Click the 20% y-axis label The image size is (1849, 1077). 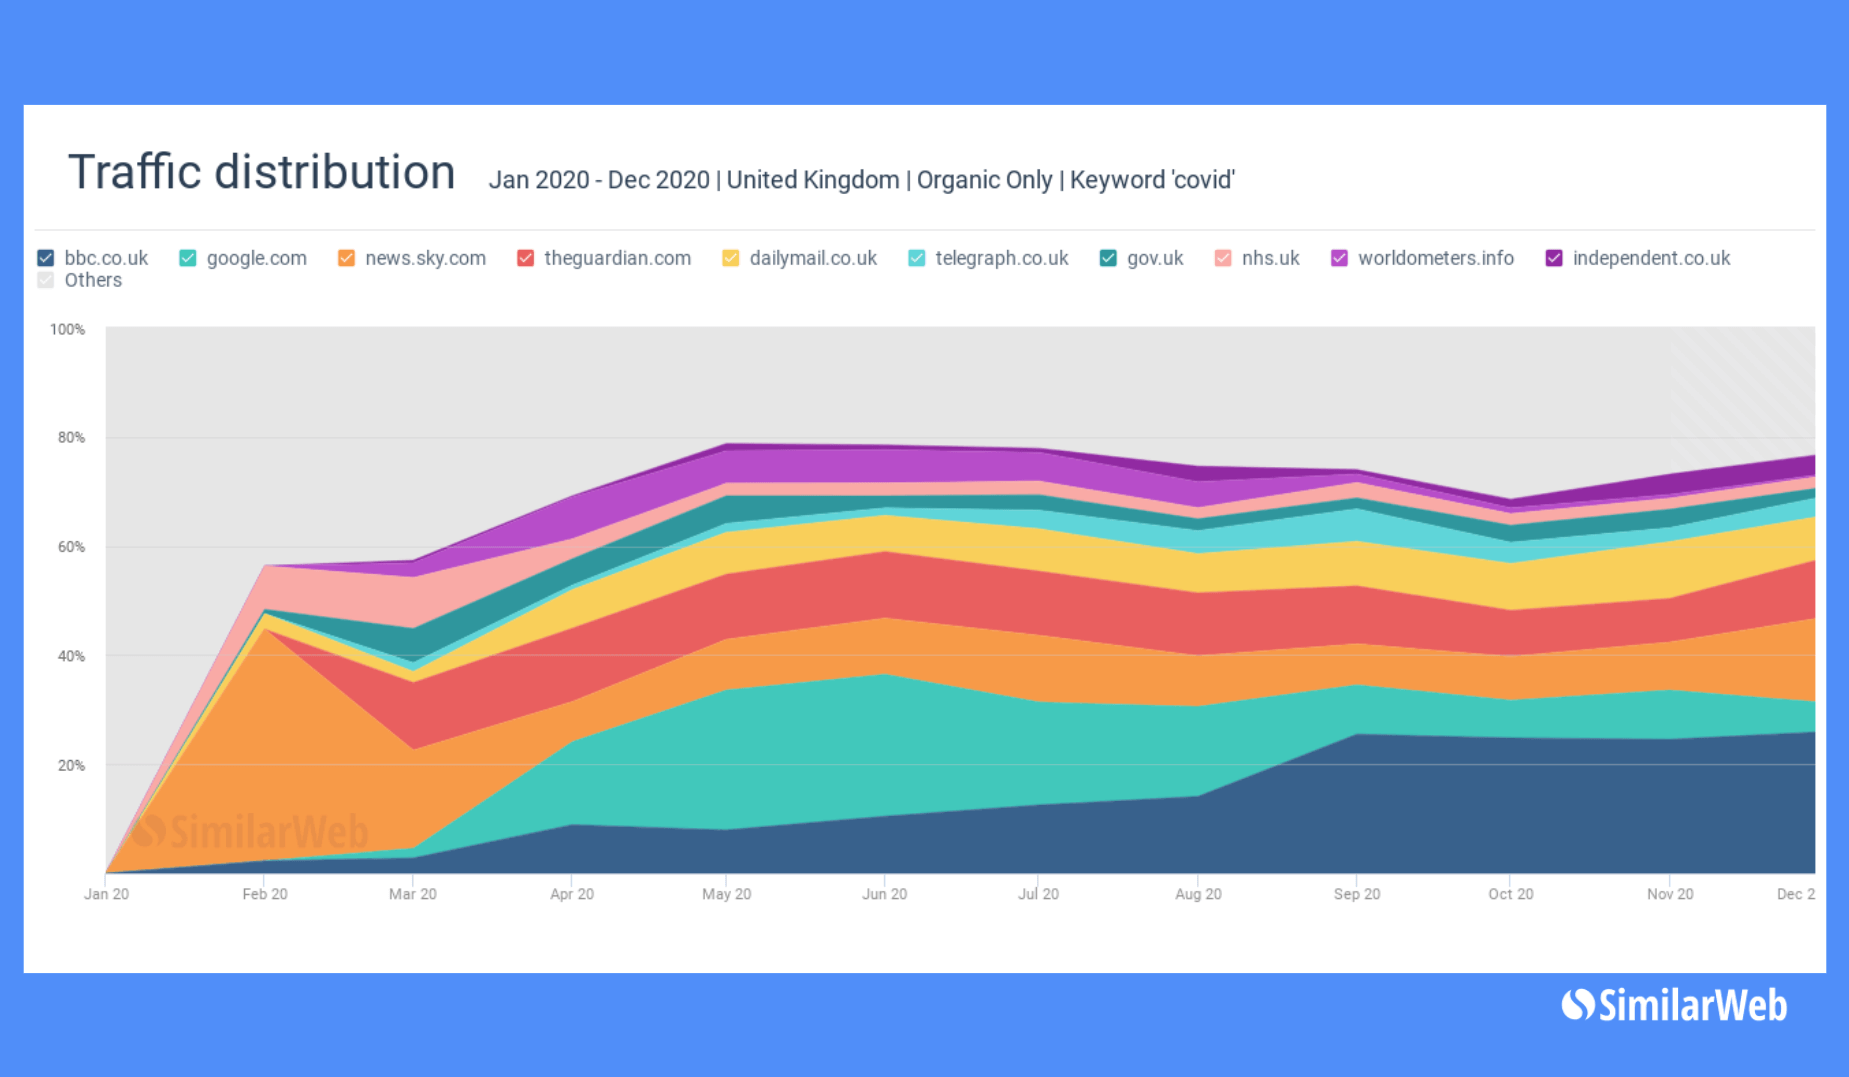[x=71, y=765]
